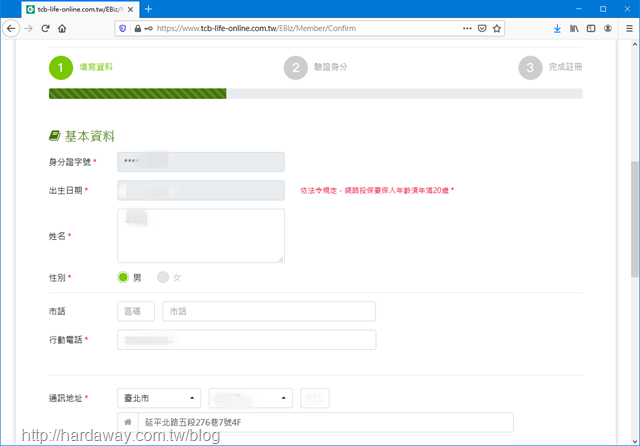The image size is (640, 446).
Task: Open the Firefox account icon
Action: (x=608, y=29)
